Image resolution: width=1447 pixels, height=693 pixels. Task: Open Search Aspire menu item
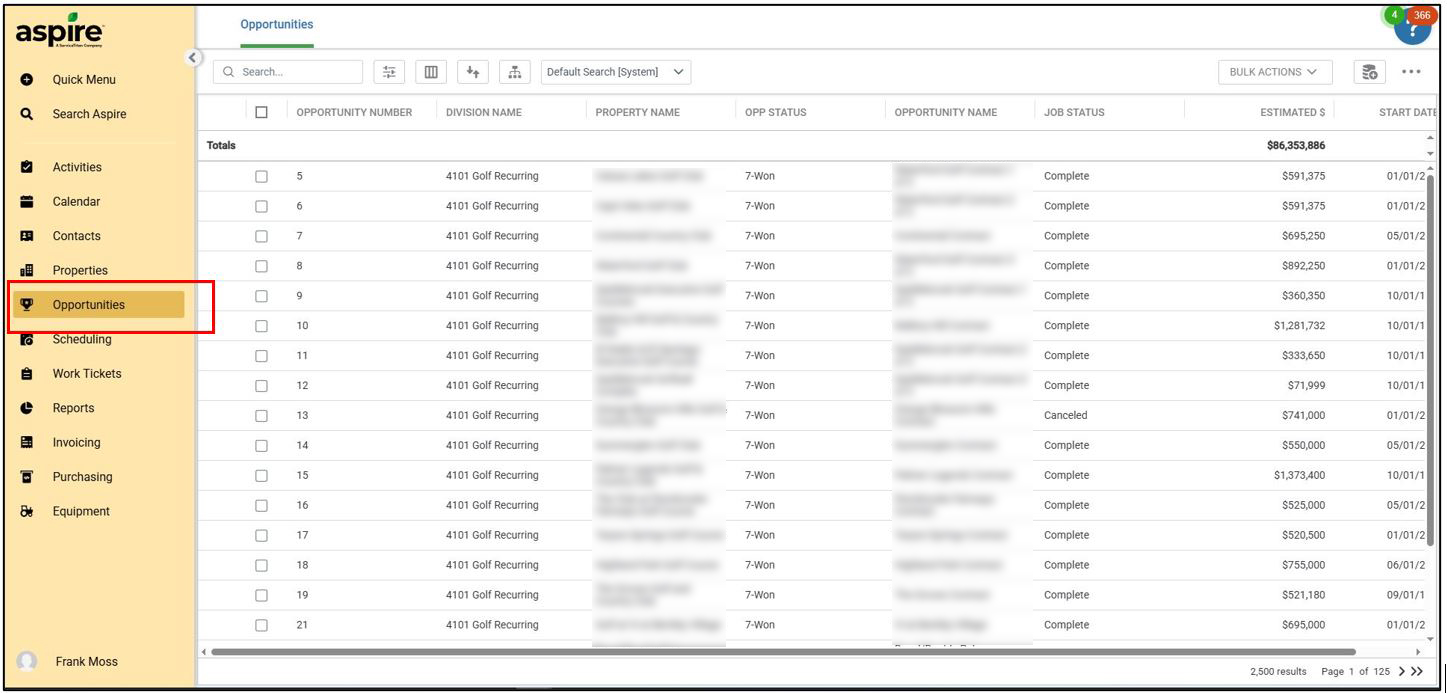click(x=90, y=114)
